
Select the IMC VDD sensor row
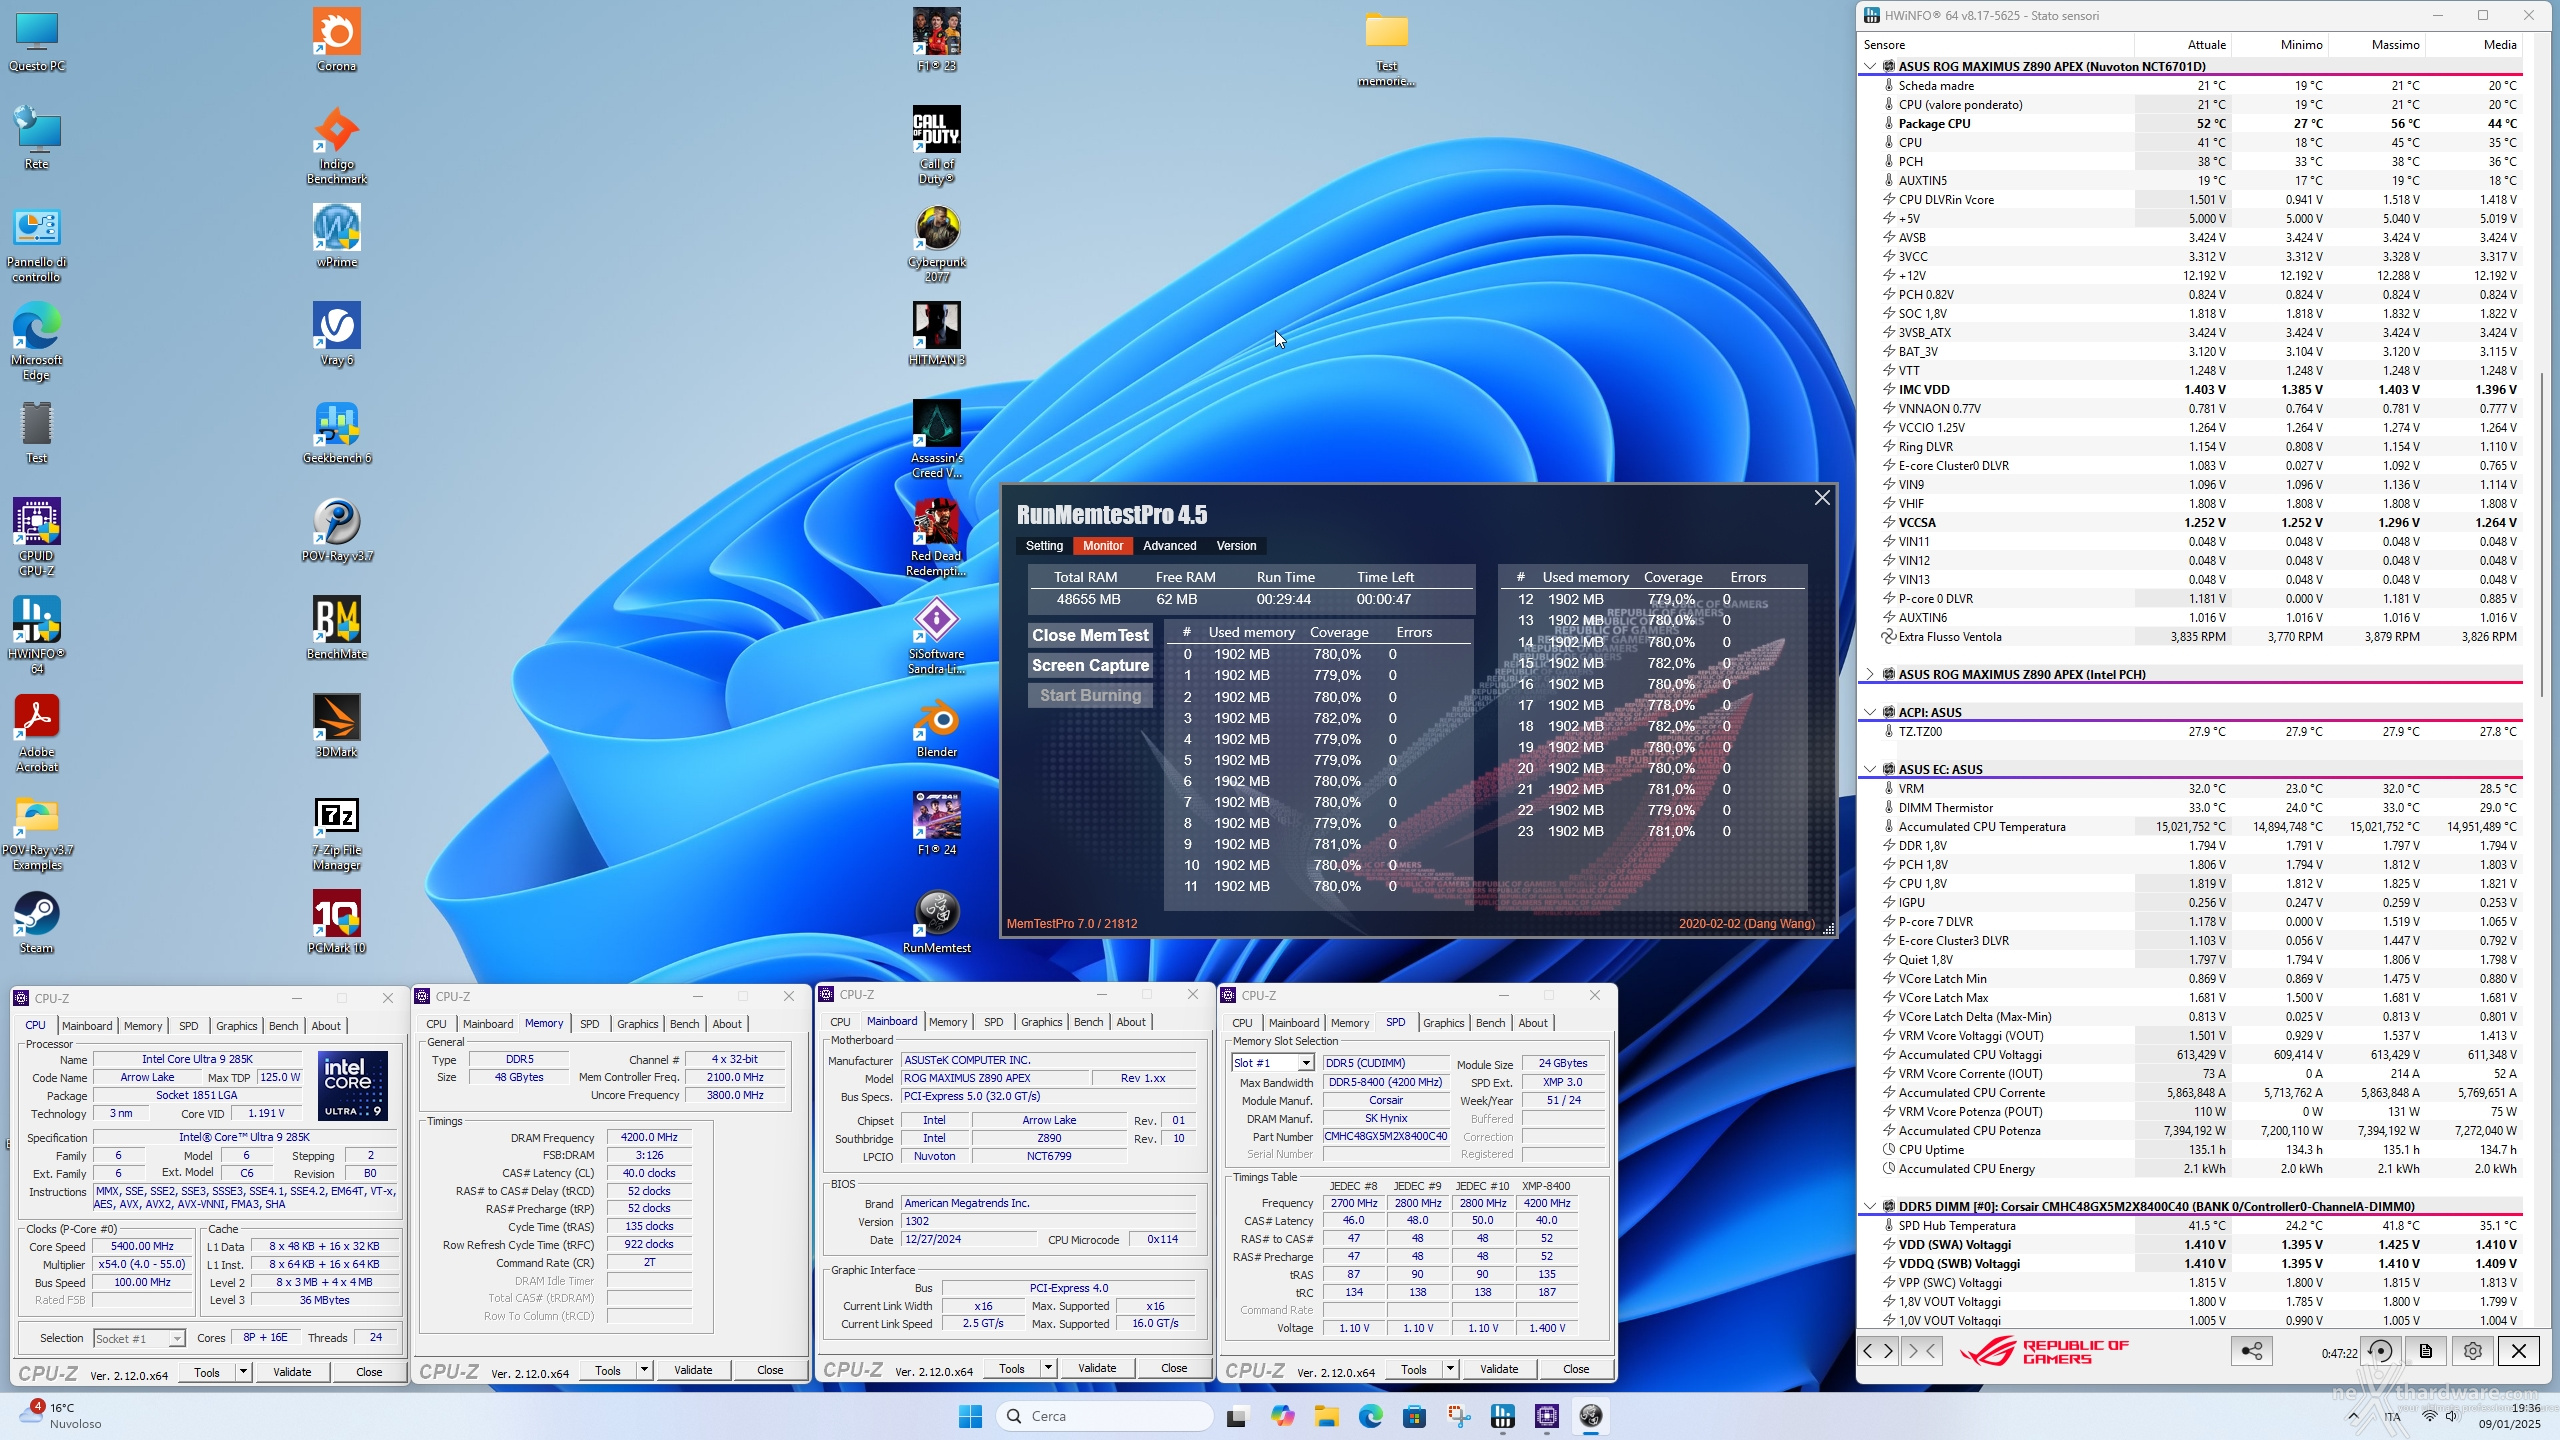click(x=2190, y=389)
